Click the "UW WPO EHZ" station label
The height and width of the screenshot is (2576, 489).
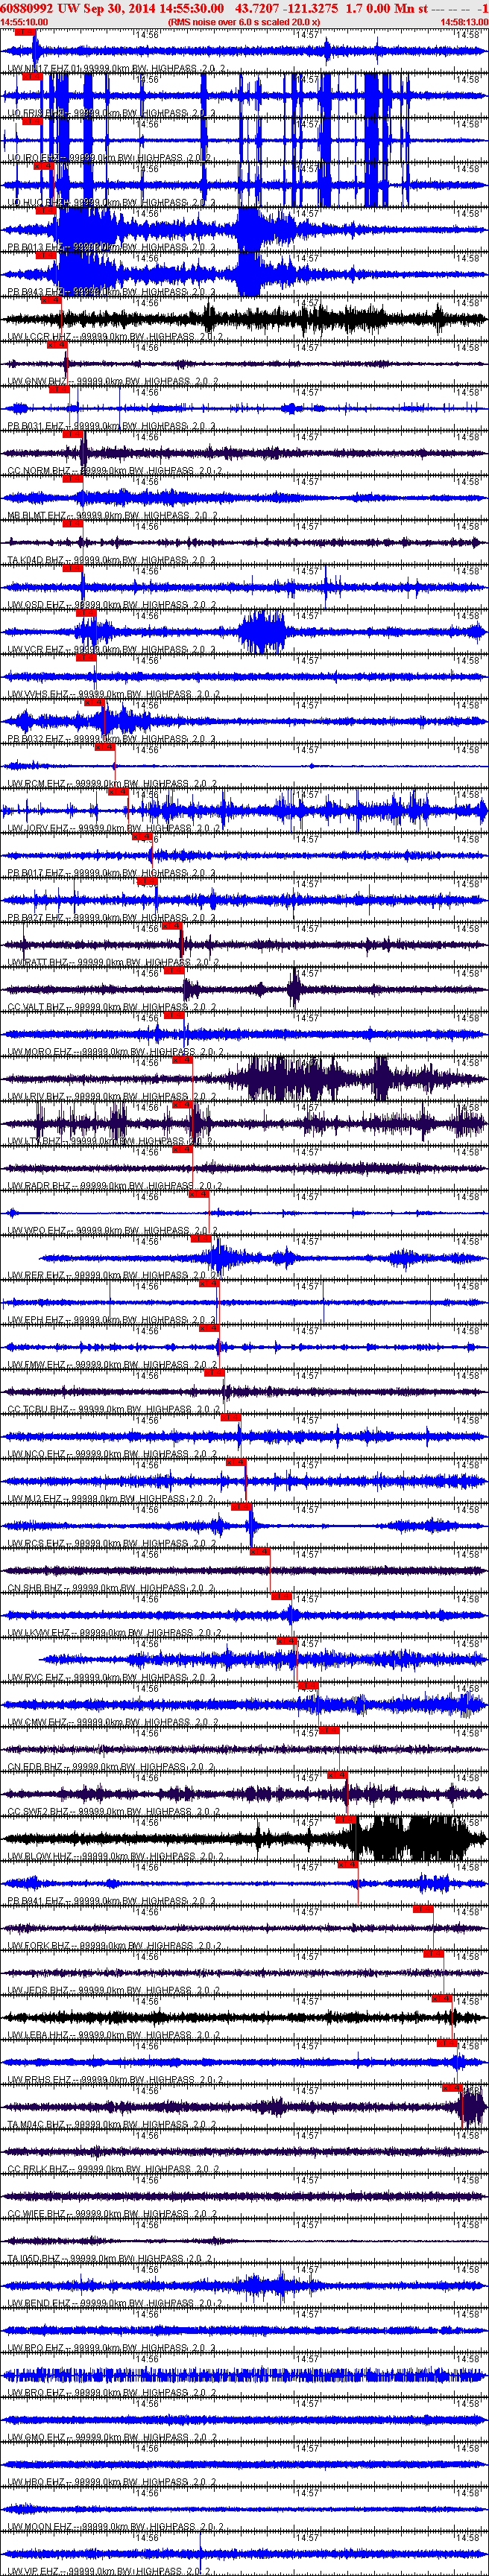click(x=38, y=1231)
